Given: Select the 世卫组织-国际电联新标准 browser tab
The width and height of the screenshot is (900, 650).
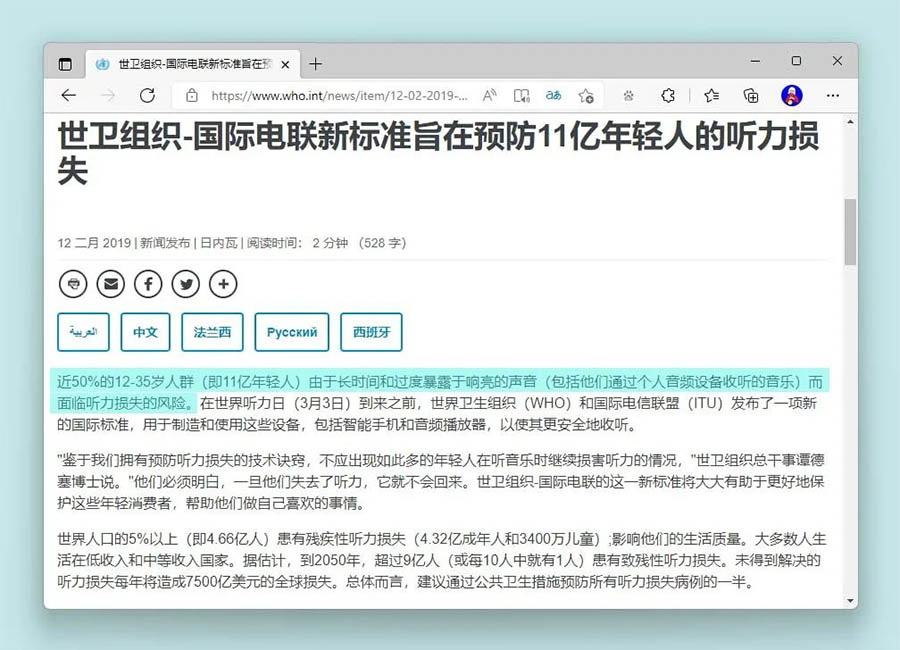Looking at the screenshot, I should [x=192, y=64].
